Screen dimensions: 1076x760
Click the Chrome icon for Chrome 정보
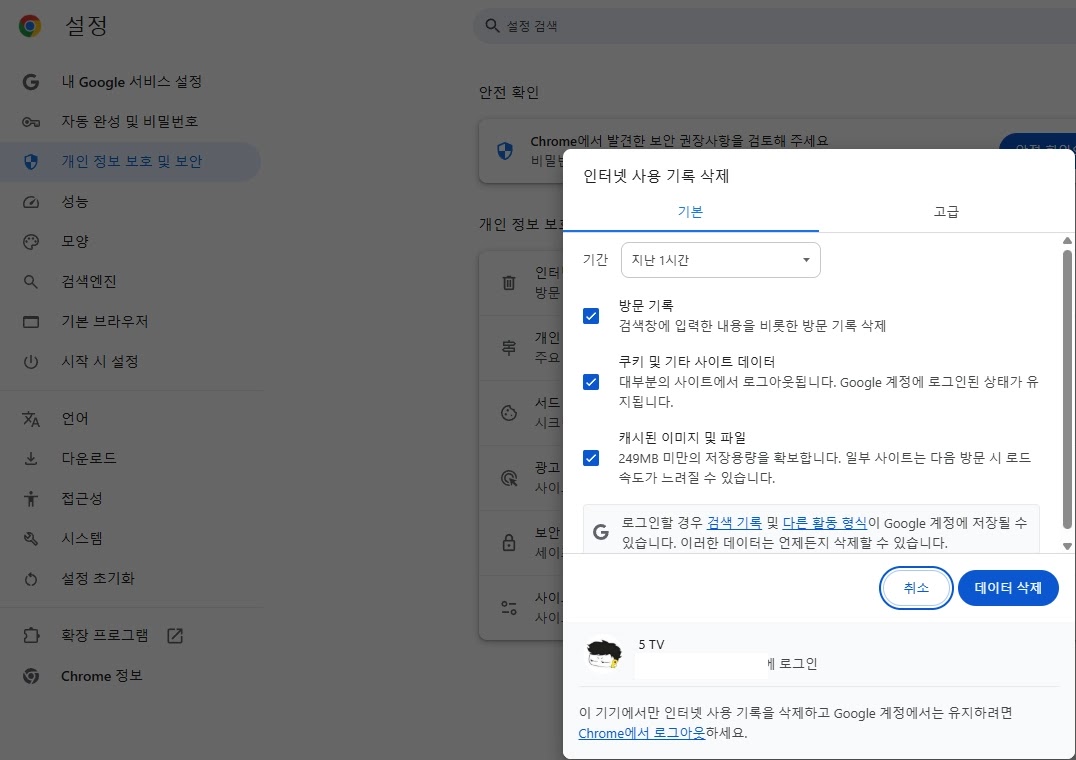[31, 676]
